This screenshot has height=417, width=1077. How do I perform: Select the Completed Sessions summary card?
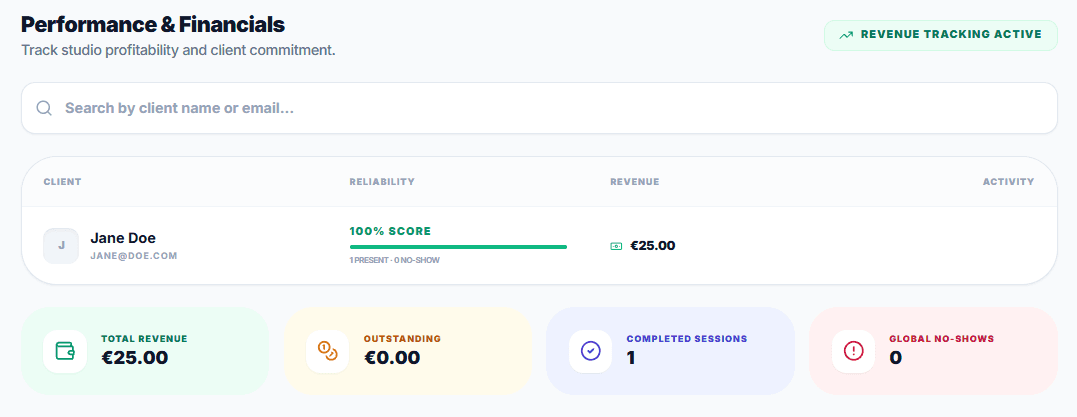(670, 351)
